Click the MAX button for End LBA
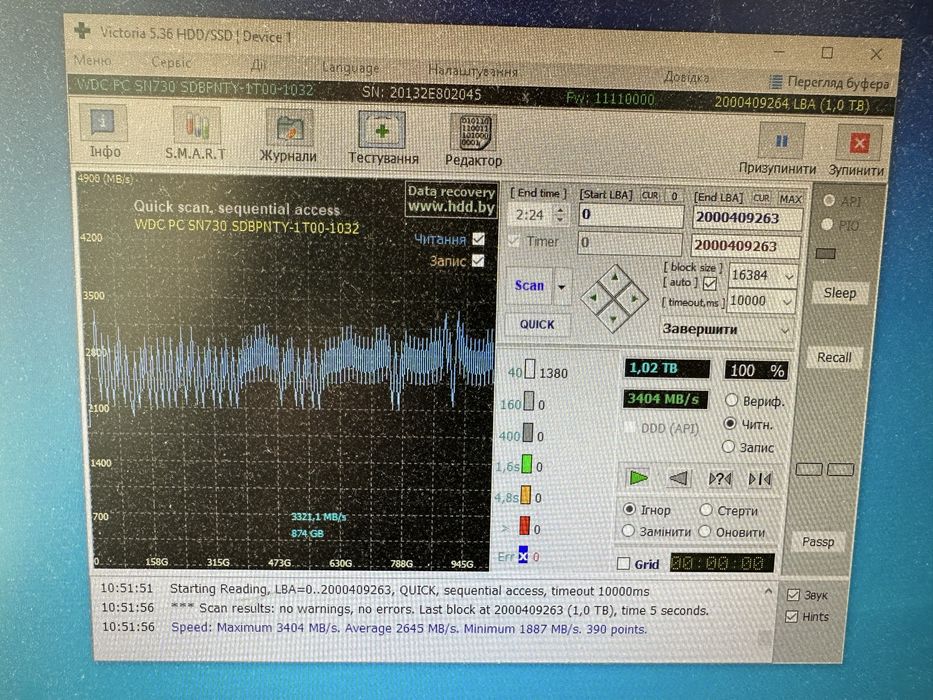The height and width of the screenshot is (700, 933). click(x=791, y=199)
